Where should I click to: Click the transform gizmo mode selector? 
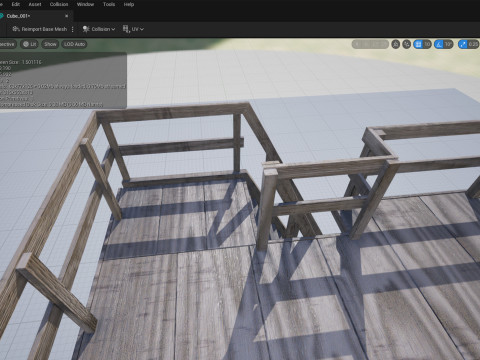pyautogui.click(x=370, y=44)
